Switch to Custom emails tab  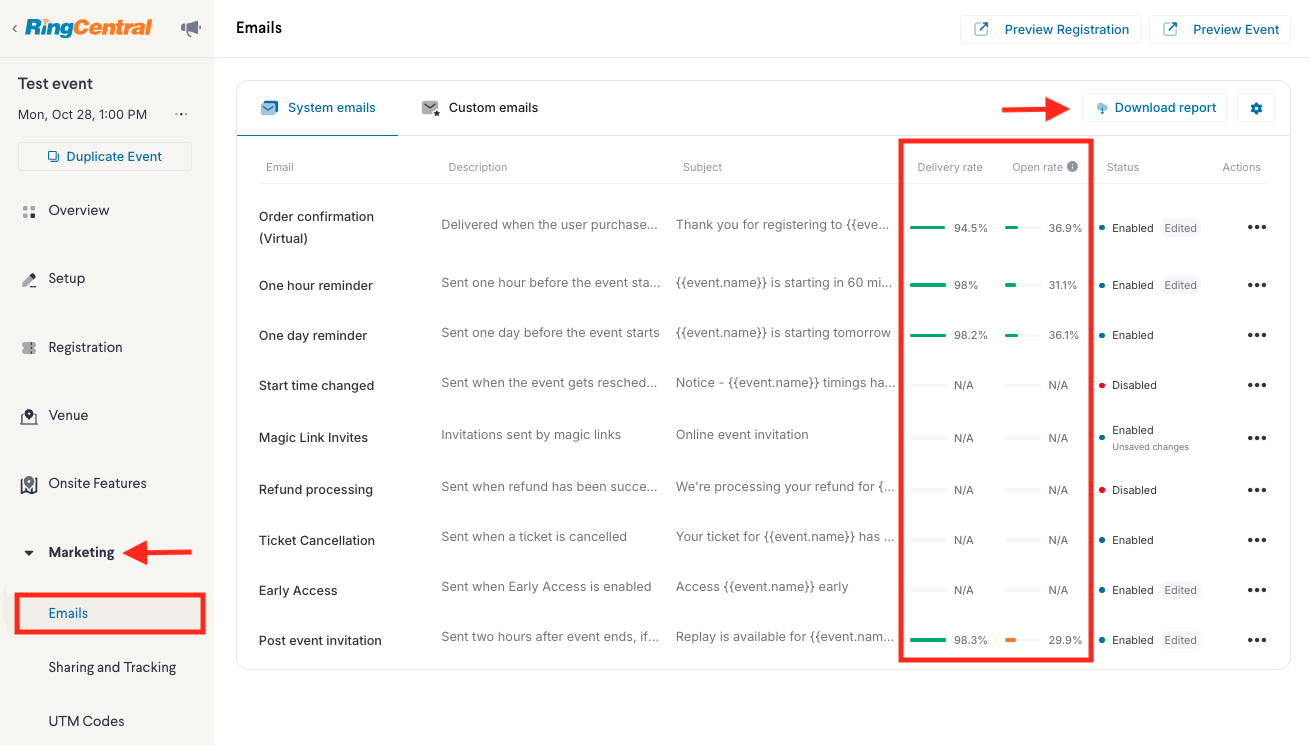click(480, 108)
